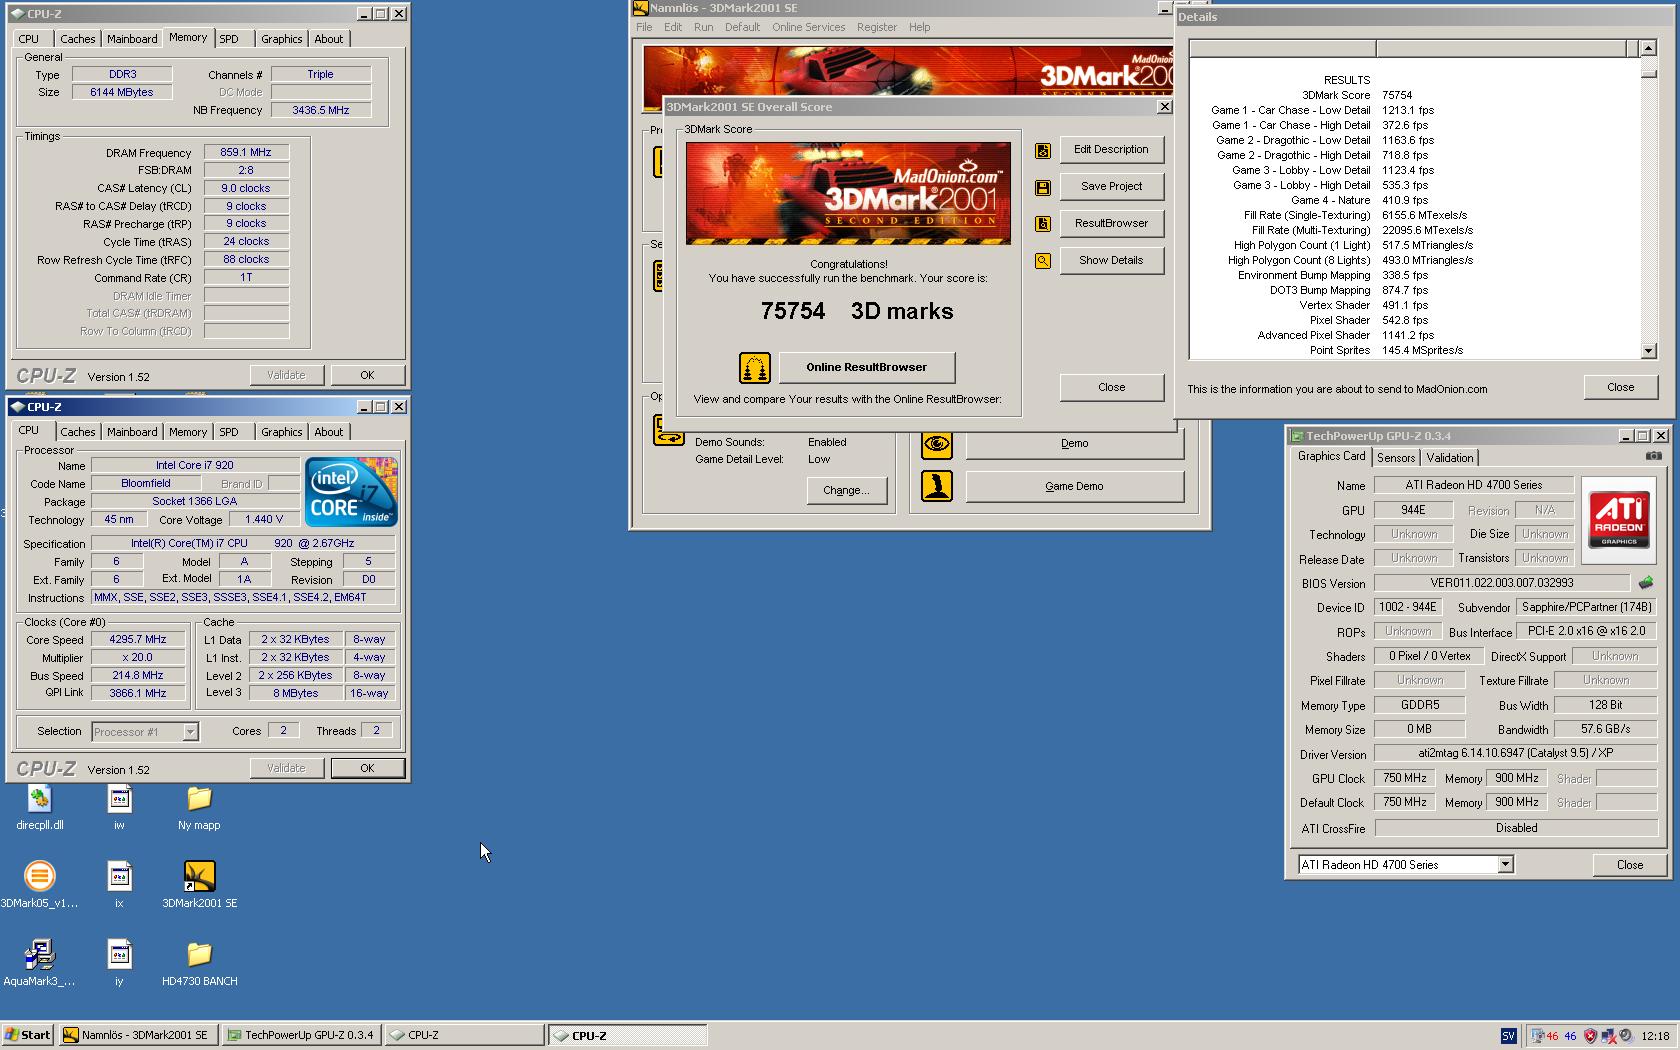This screenshot has width=1680, height=1050.
Task: Click the Show Details button
Action: 1111,261
